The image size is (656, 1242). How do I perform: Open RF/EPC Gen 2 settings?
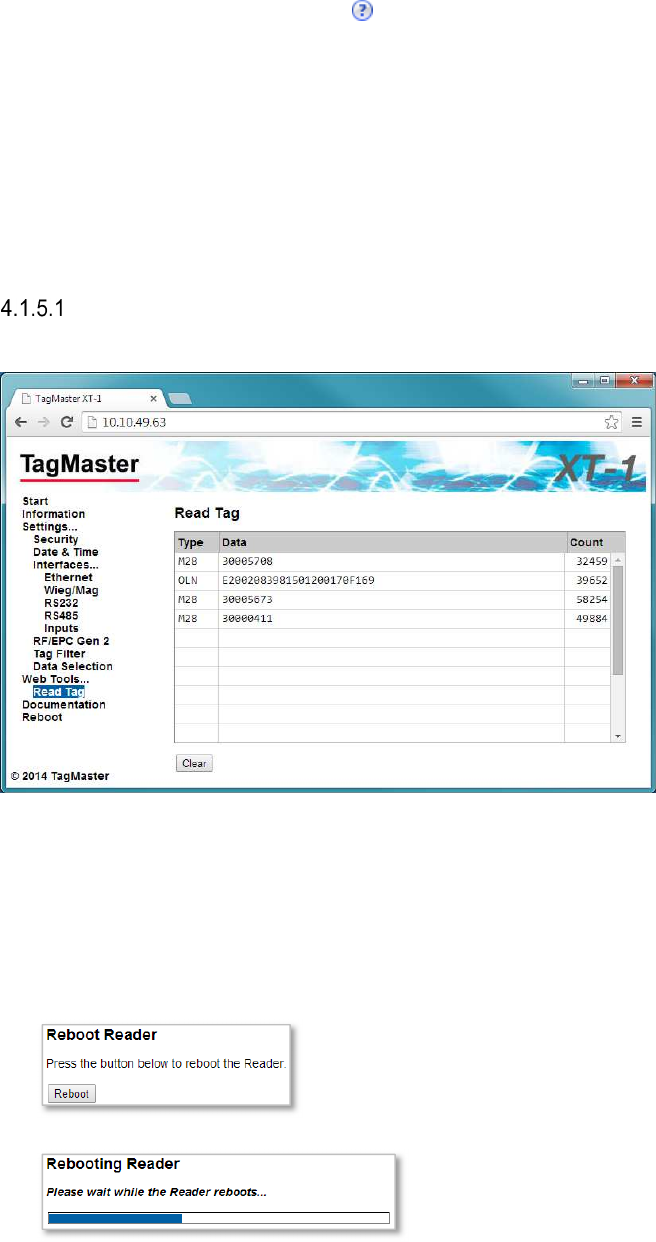71,640
